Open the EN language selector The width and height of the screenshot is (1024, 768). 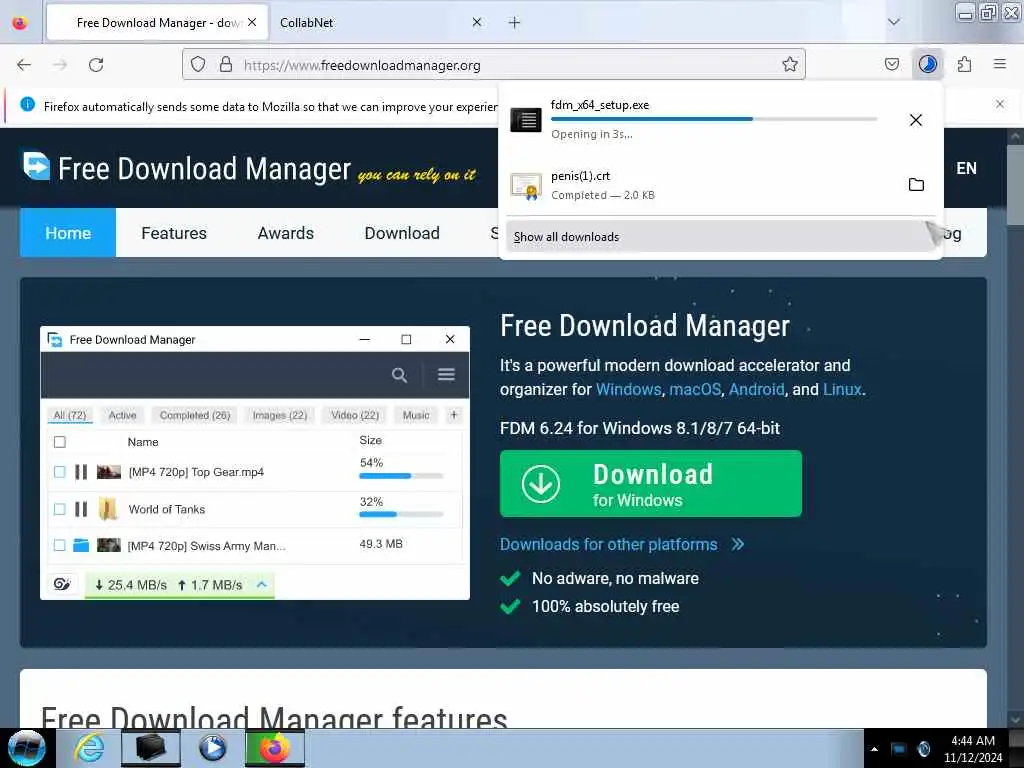coord(966,168)
